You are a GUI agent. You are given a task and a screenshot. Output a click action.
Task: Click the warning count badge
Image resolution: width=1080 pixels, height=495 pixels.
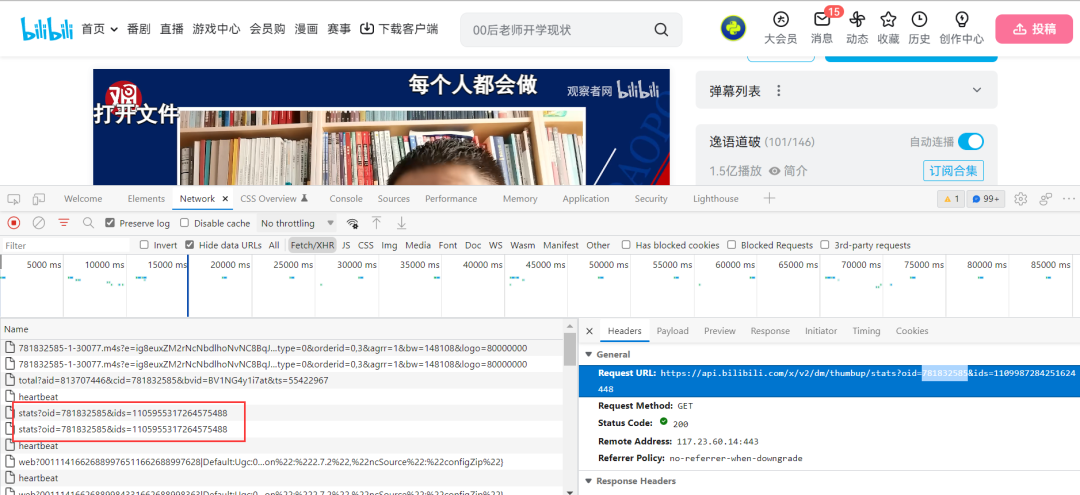951,199
